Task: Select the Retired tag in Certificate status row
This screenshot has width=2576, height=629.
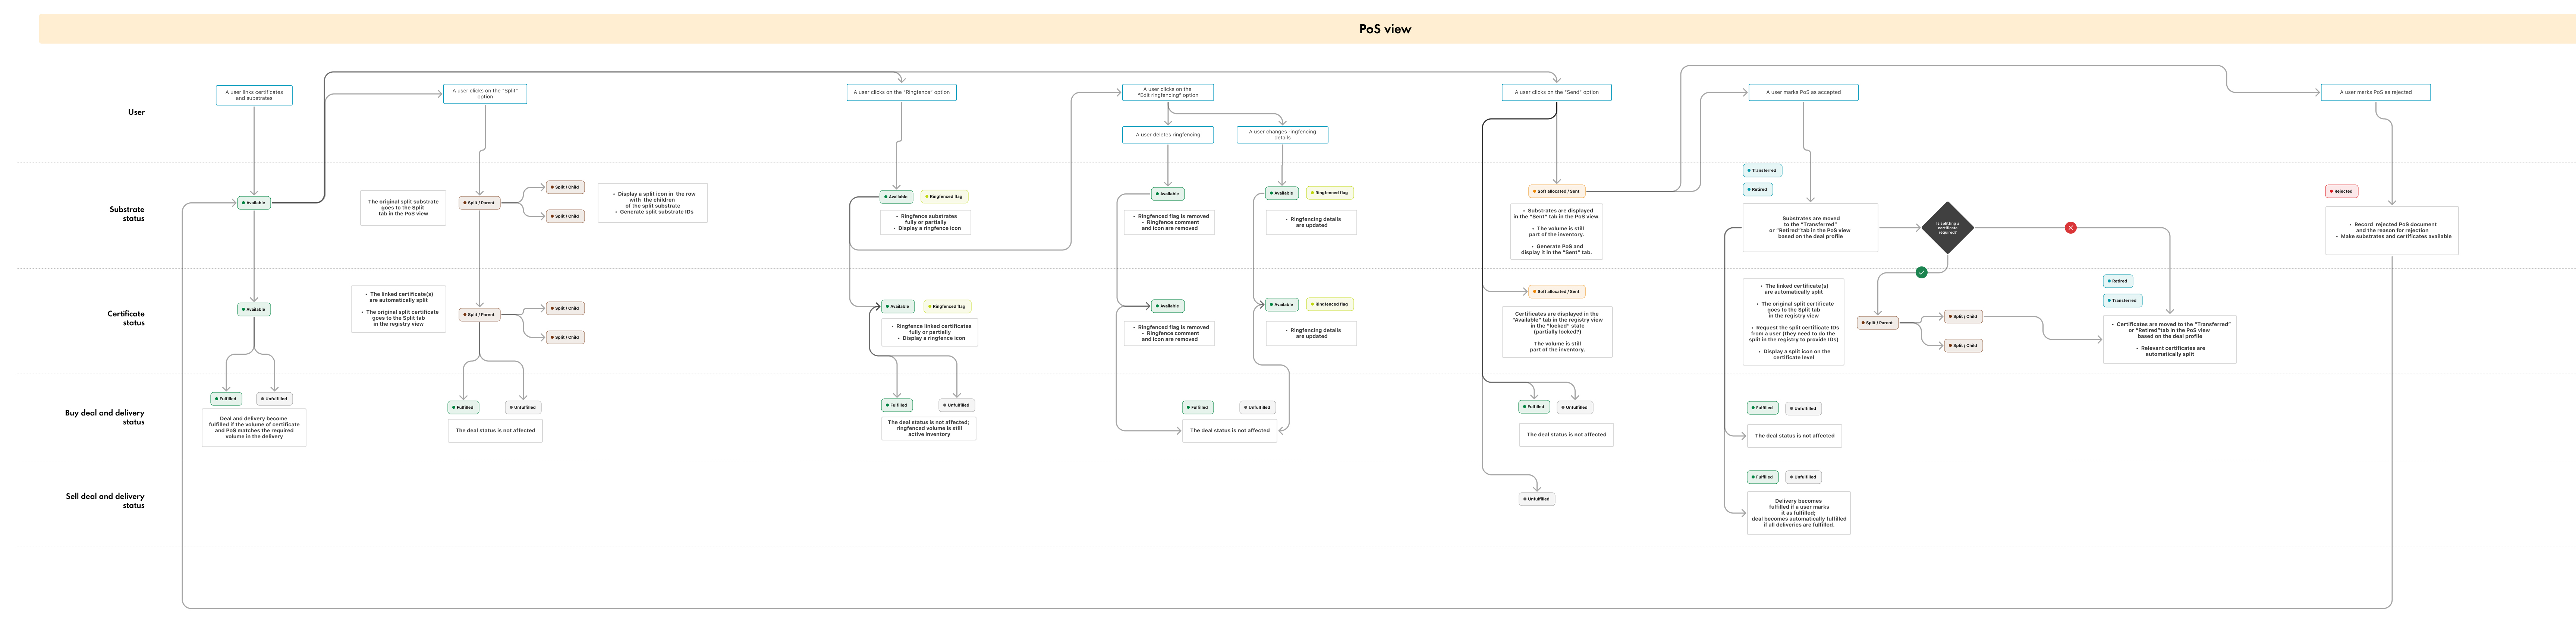Action: [x=2118, y=281]
